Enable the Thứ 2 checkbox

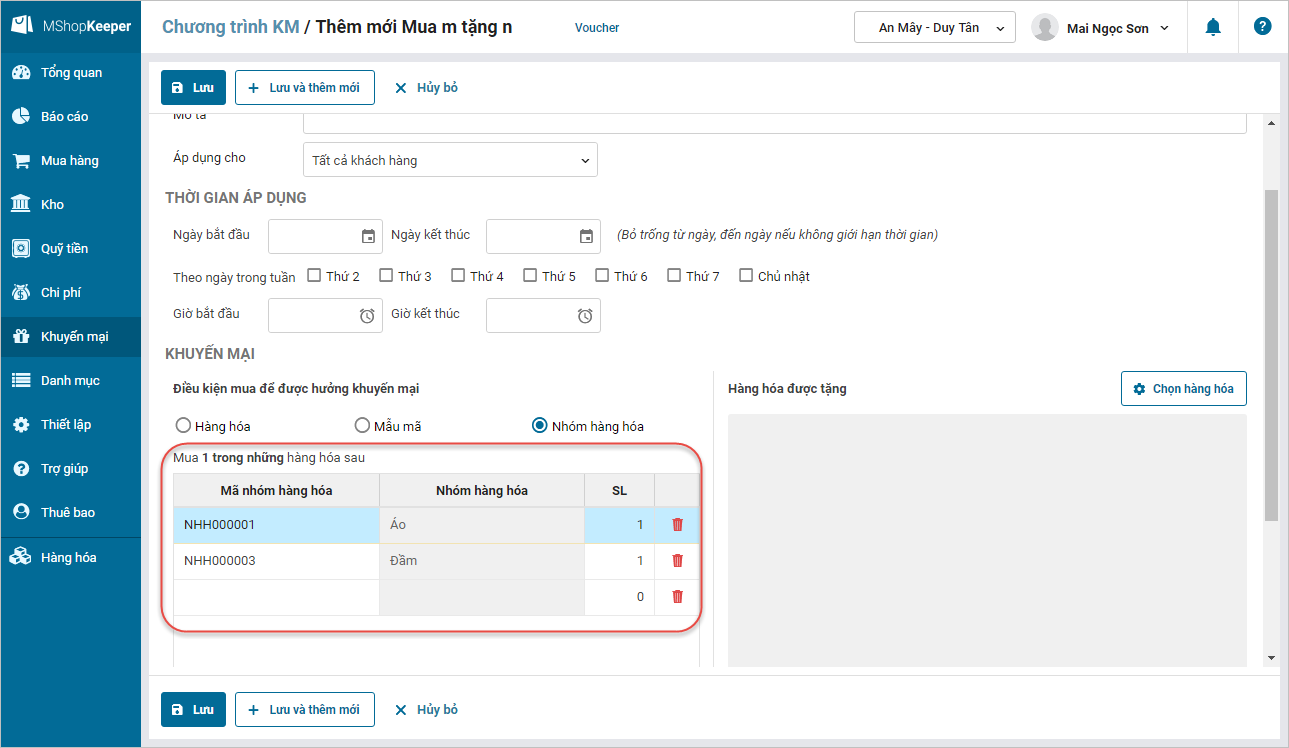pos(314,276)
